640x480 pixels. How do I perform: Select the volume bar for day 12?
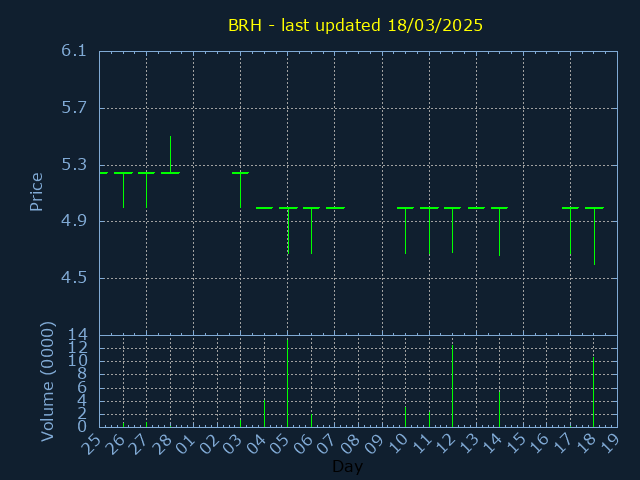pyautogui.click(x=452, y=386)
